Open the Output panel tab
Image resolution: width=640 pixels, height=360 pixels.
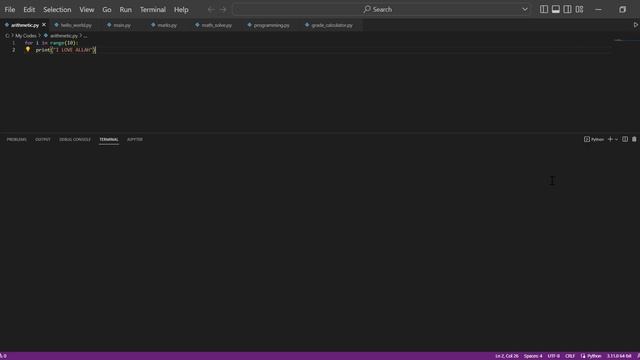pyautogui.click(x=43, y=140)
